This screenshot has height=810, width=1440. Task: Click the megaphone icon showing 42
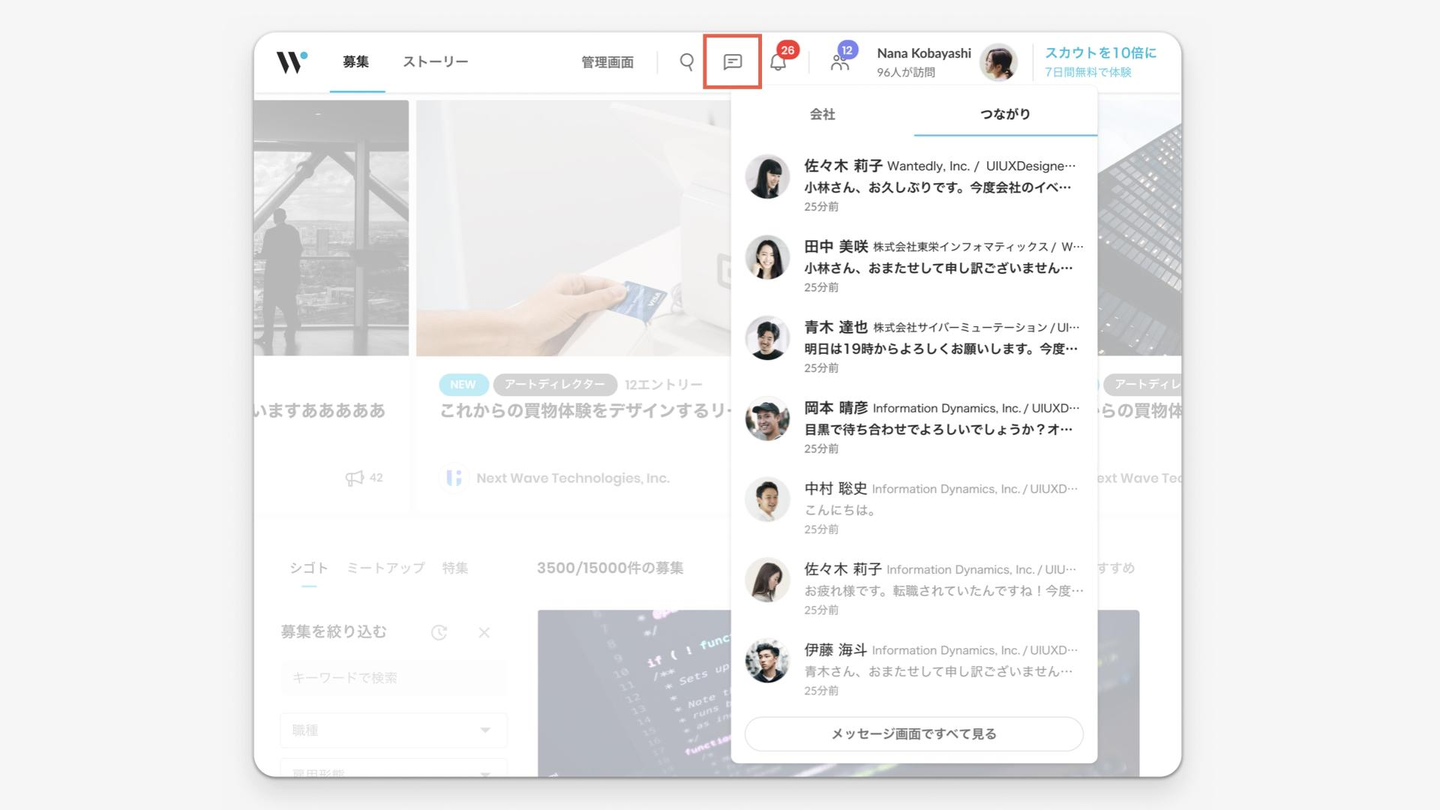click(x=355, y=478)
